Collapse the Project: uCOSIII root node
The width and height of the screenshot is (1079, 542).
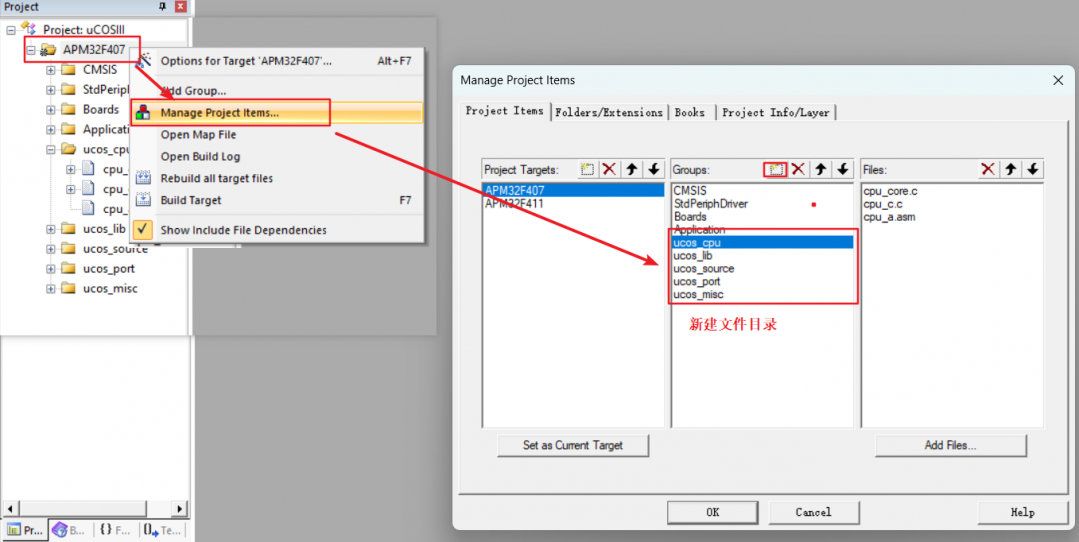pyautogui.click(x=11, y=30)
